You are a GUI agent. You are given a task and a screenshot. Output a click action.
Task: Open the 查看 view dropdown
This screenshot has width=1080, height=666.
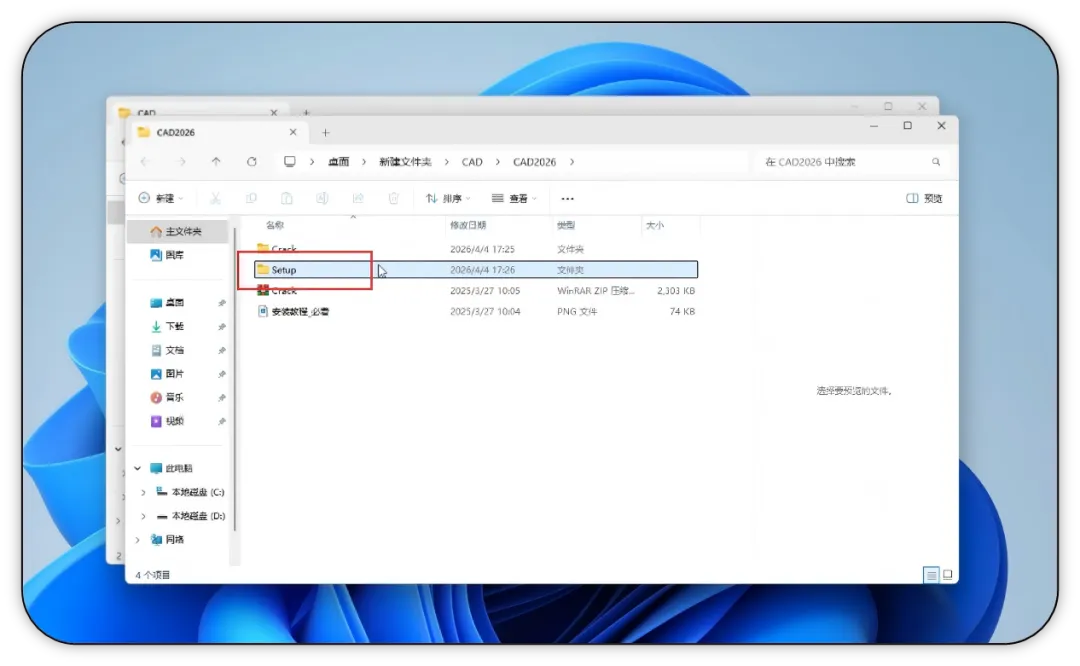click(514, 198)
